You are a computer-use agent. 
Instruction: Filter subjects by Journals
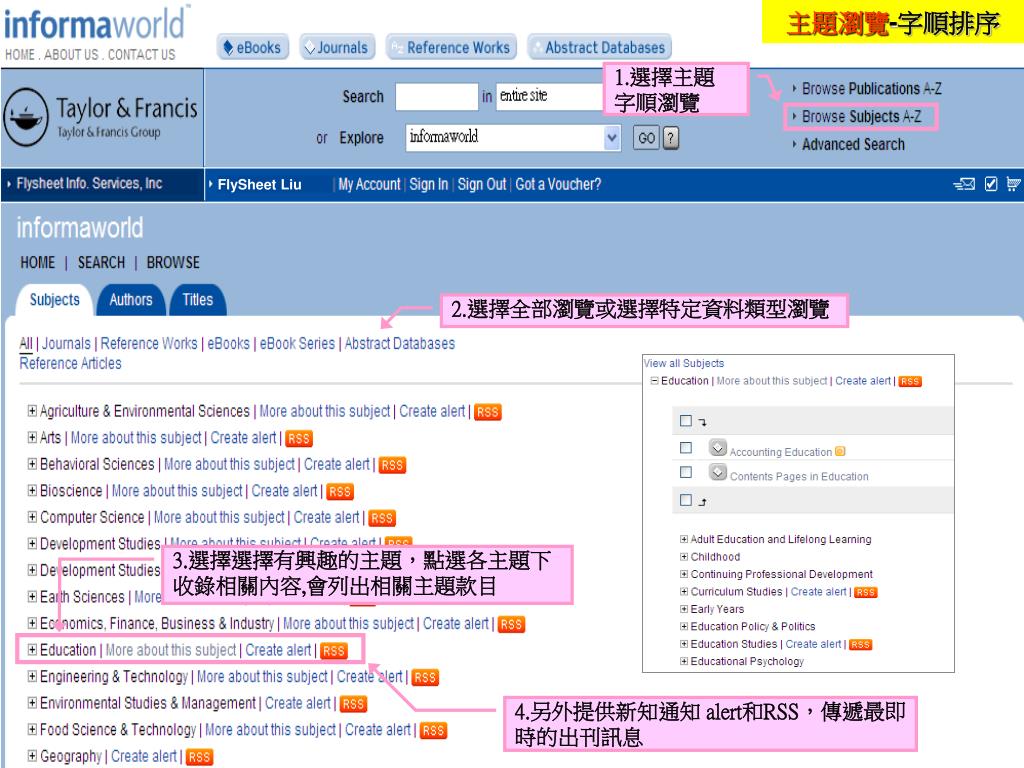[x=66, y=344]
